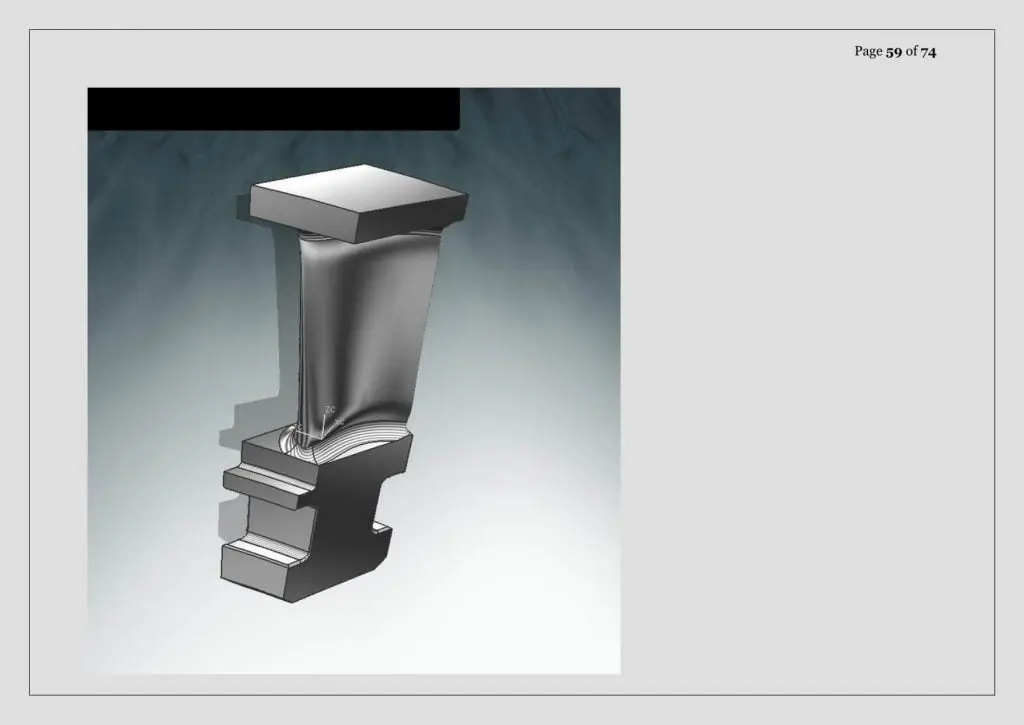Image resolution: width=1024 pixels, height=725 pixels.
Task: Click the upper ledge of the blade root
Action: coord(266,487)
